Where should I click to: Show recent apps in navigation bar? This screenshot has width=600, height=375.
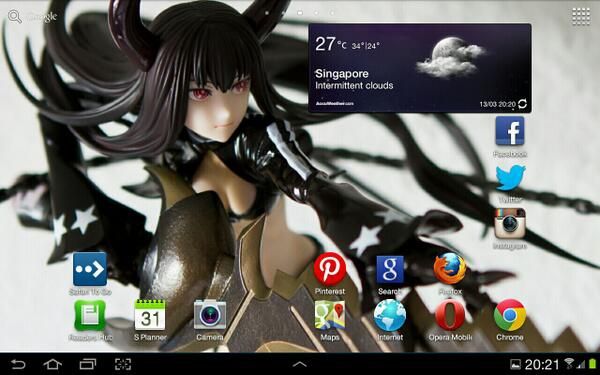coord(88,364)
